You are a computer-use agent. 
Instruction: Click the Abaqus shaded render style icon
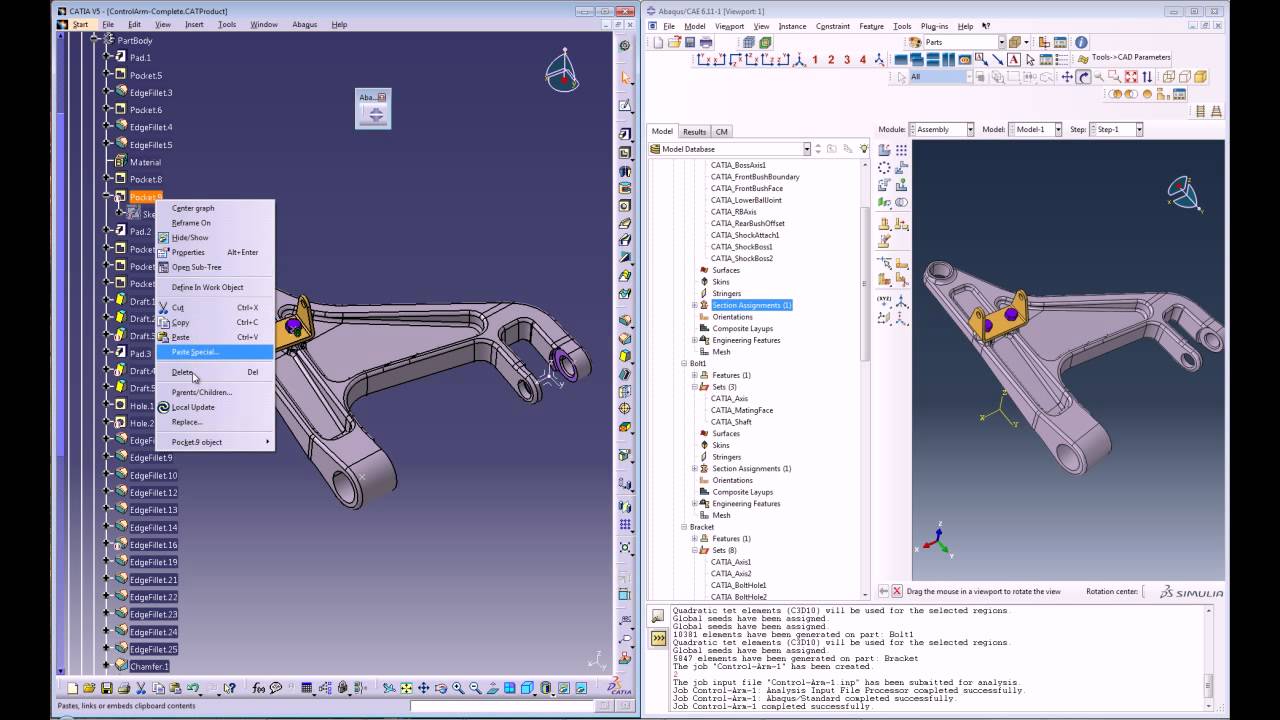click(x=1201, y=76)
